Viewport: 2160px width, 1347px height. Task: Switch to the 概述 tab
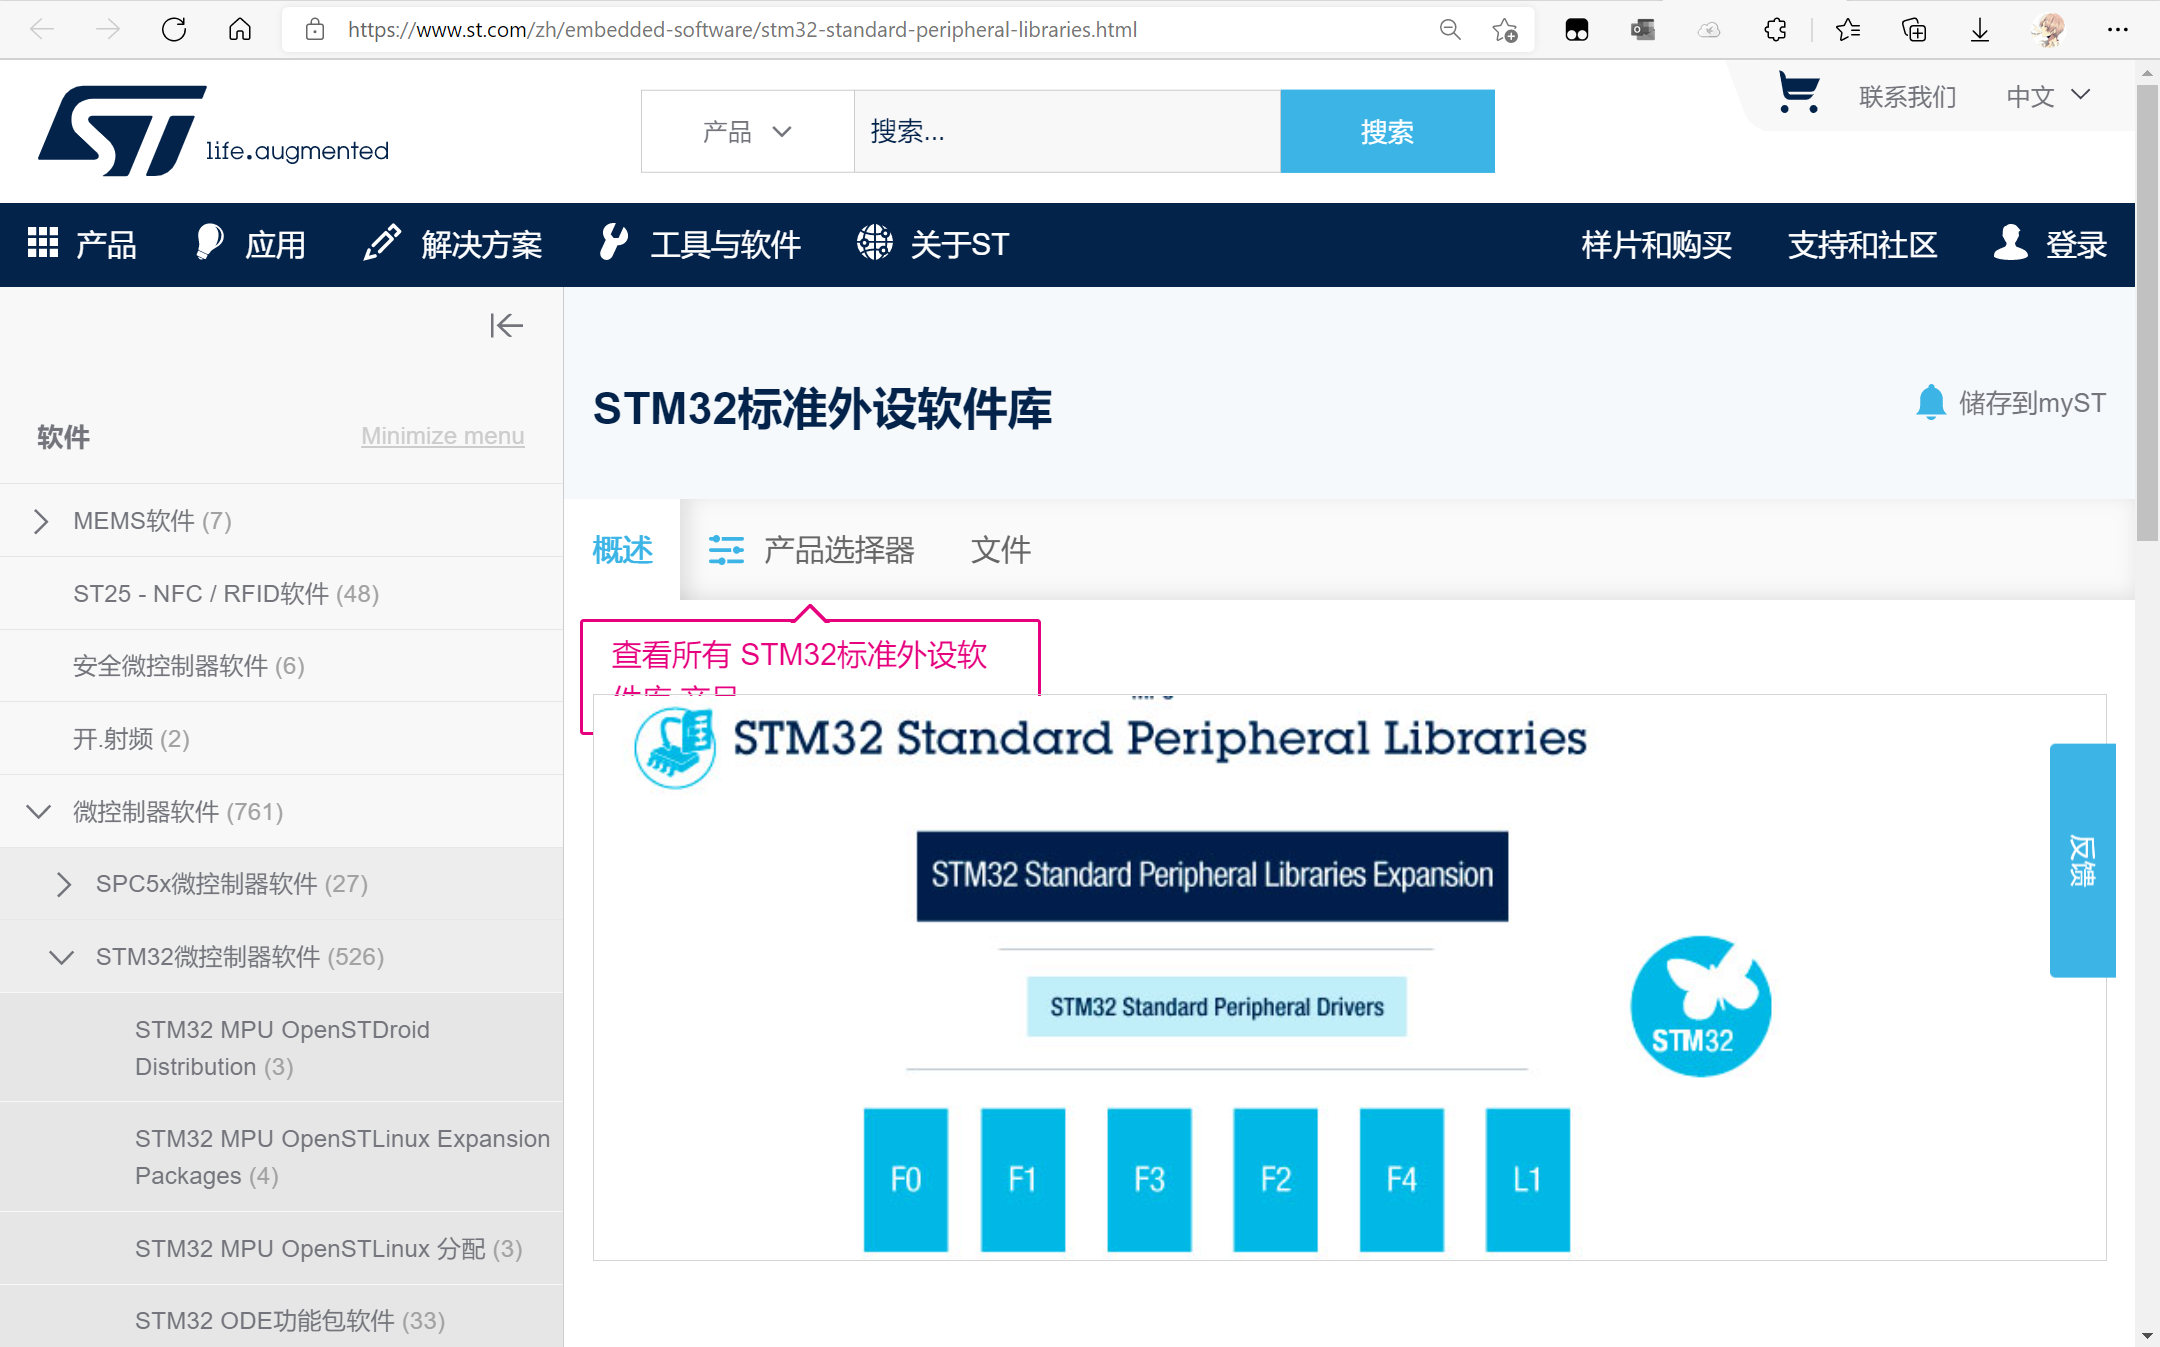[x=622, y=549]
